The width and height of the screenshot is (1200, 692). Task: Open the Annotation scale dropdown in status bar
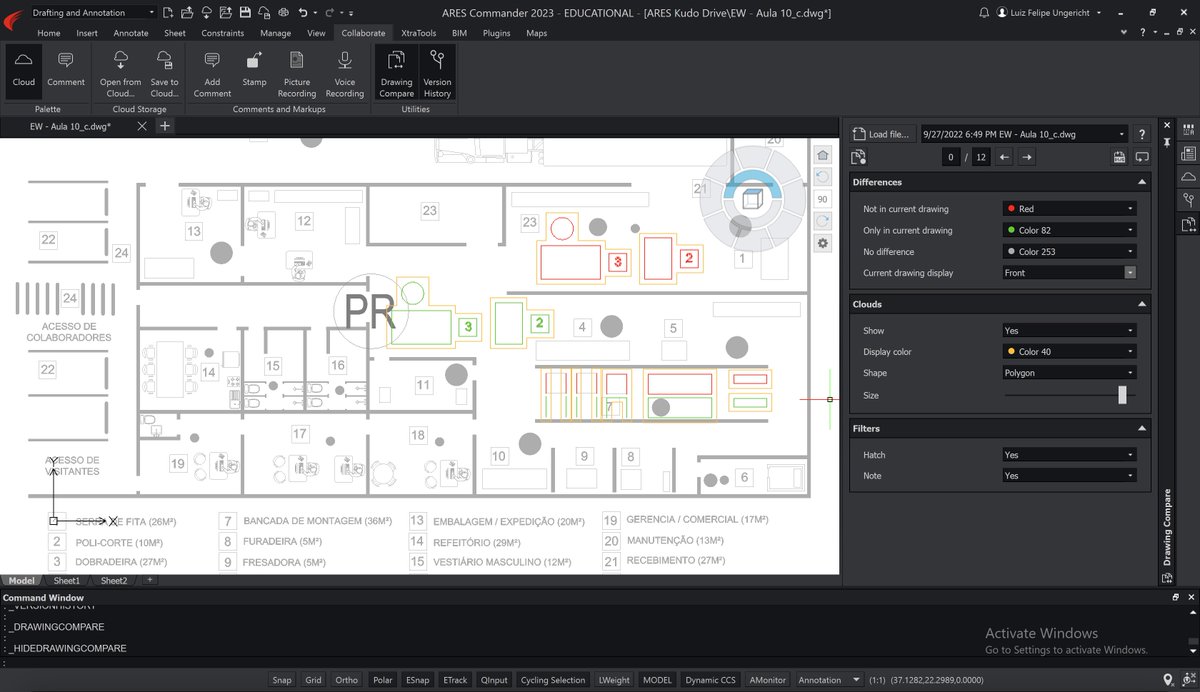(x=827, y=680)
